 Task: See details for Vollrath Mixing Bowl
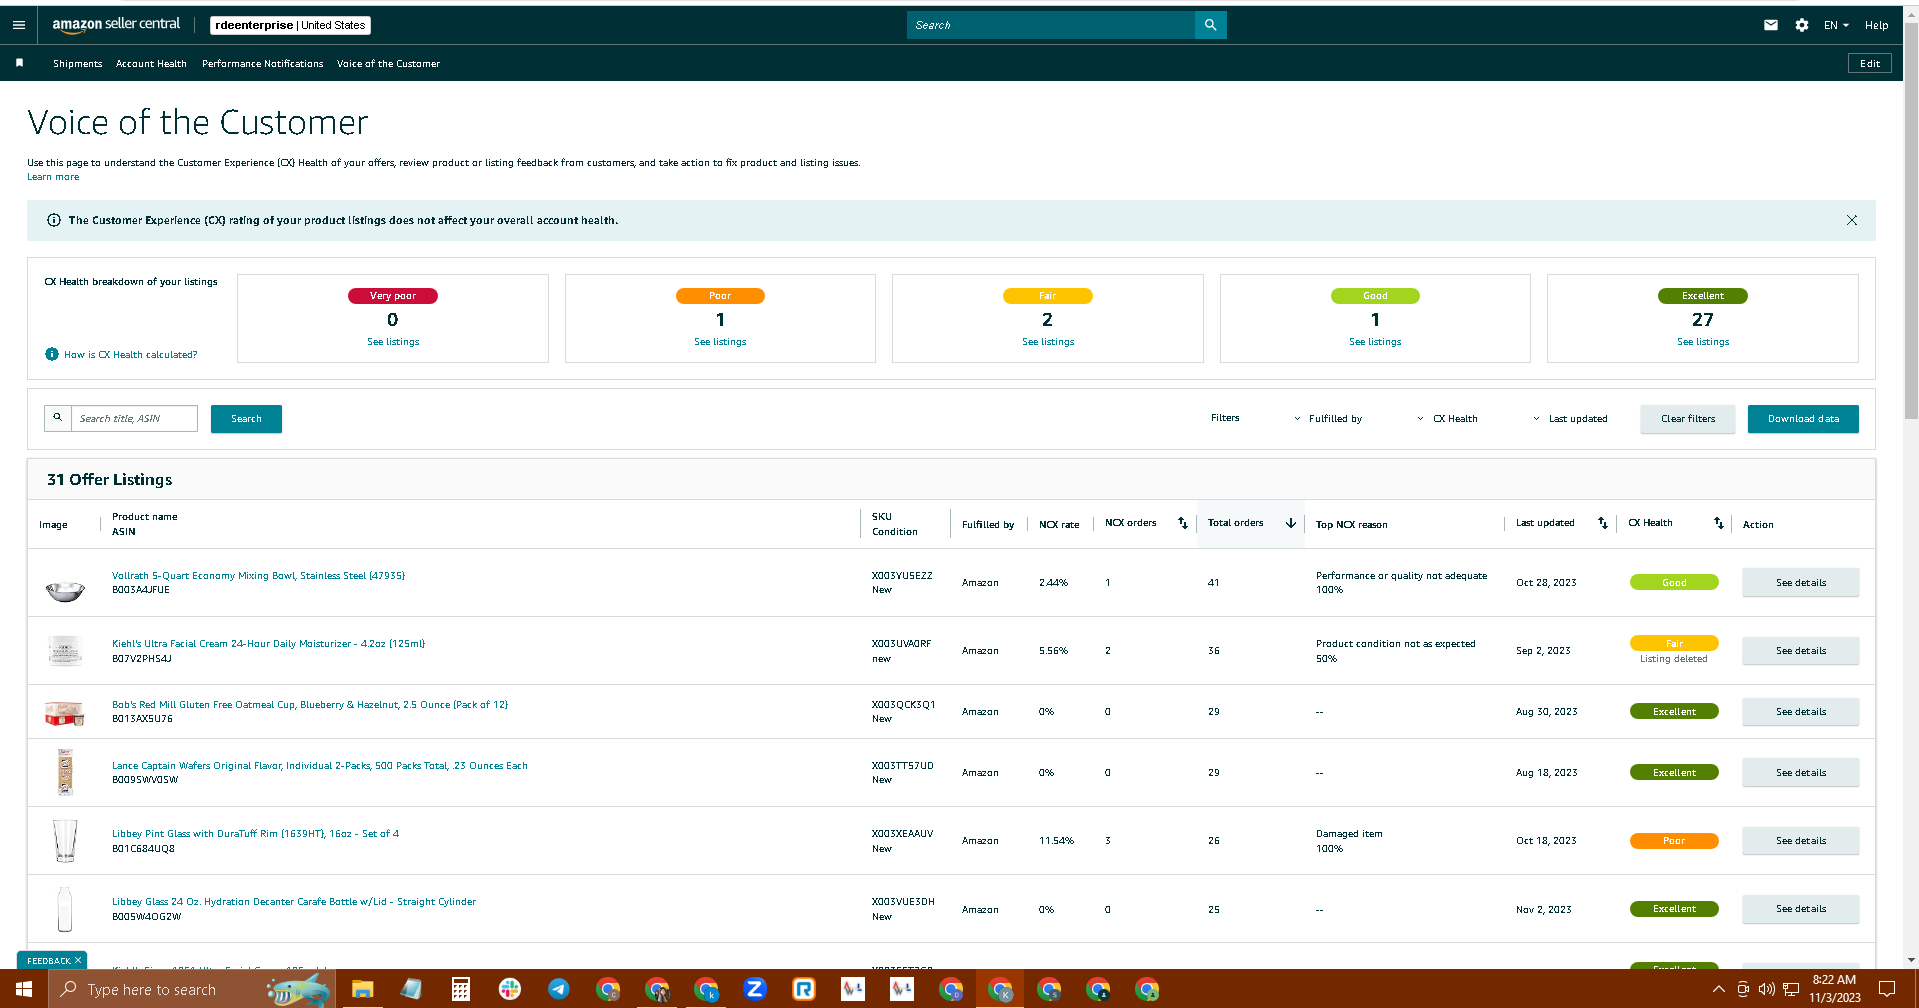point(1801,583)
